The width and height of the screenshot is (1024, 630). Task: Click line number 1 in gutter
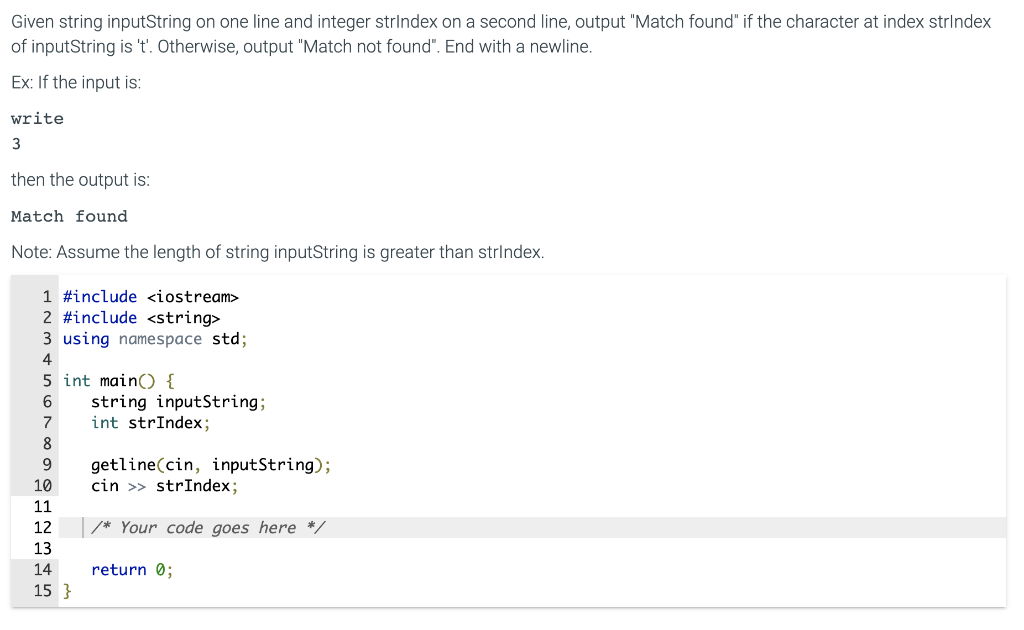47,297
